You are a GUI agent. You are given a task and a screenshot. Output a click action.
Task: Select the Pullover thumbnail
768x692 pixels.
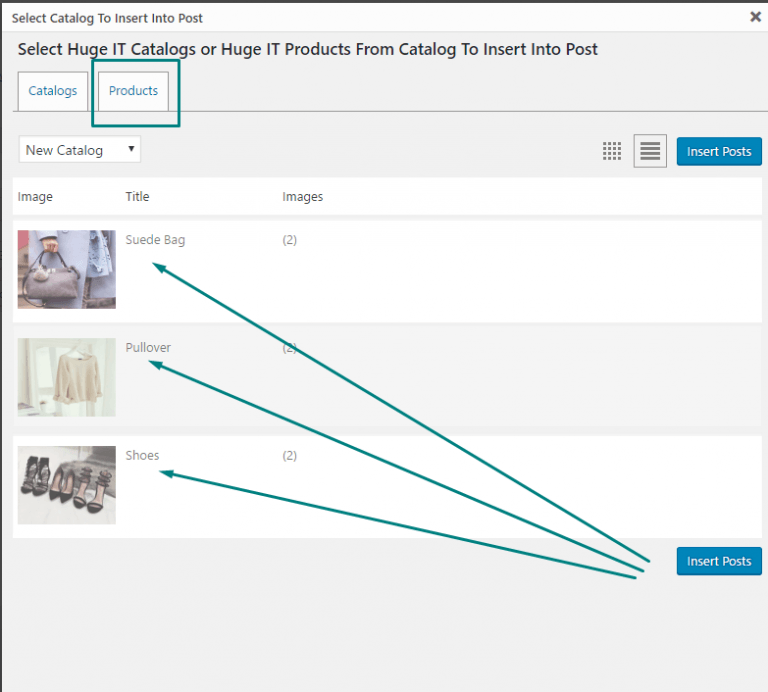tap(67, 377)
